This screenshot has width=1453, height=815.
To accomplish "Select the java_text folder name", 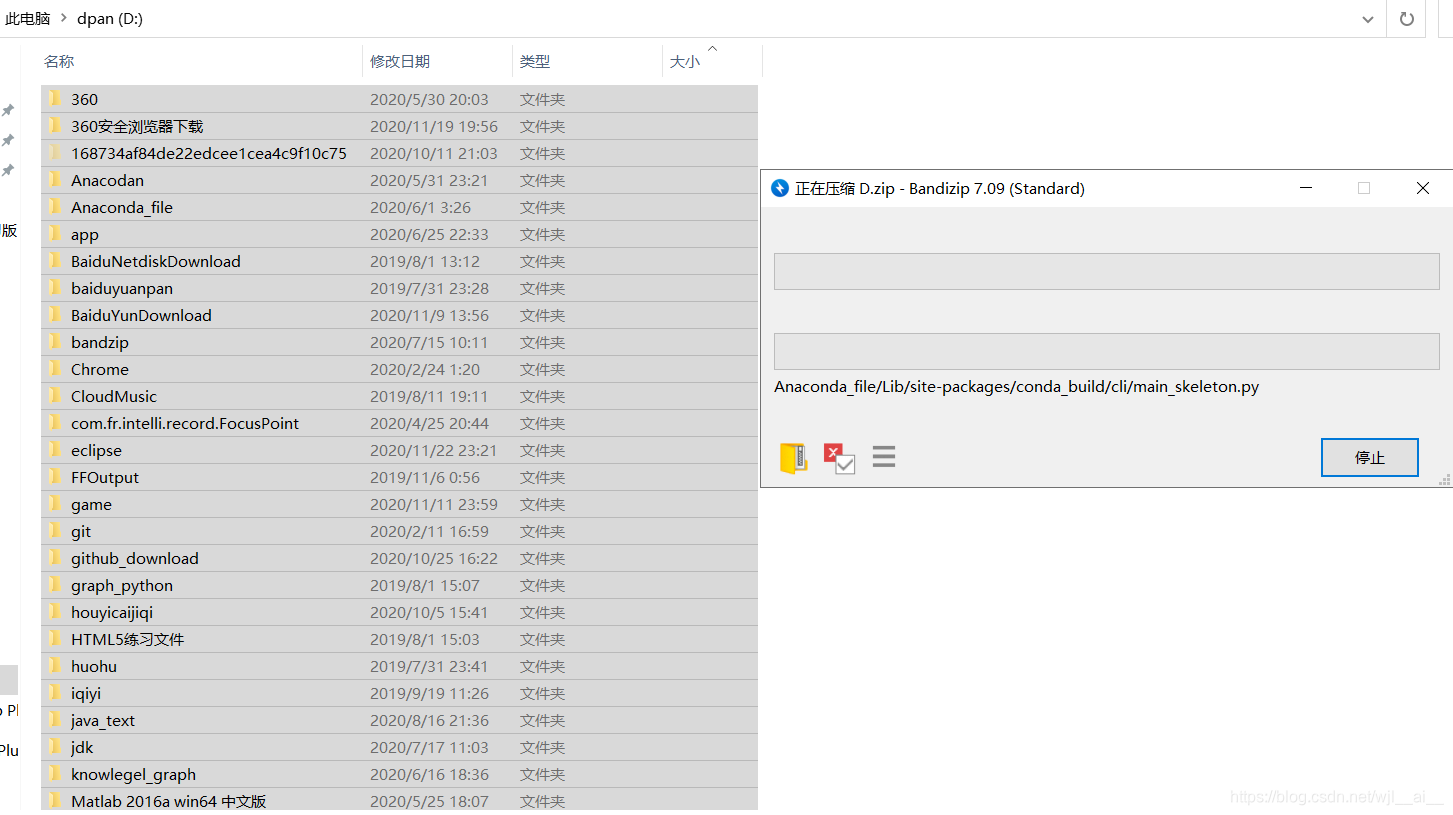I will 103,720.
